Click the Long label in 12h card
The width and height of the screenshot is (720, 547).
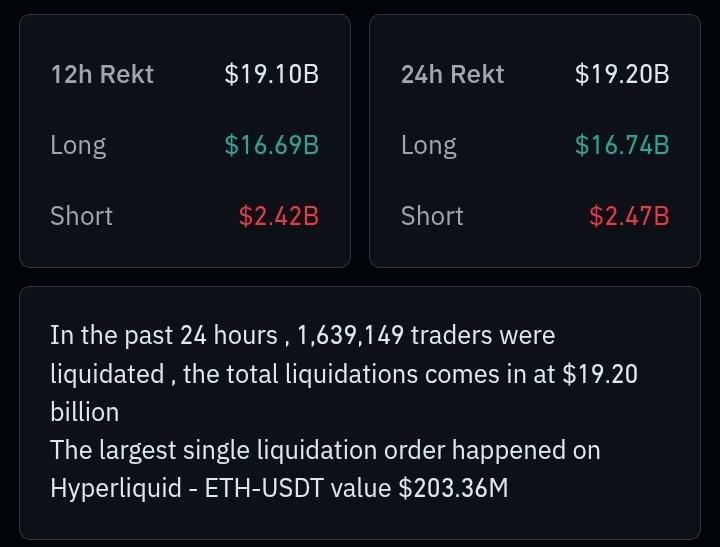pos(78,145)
